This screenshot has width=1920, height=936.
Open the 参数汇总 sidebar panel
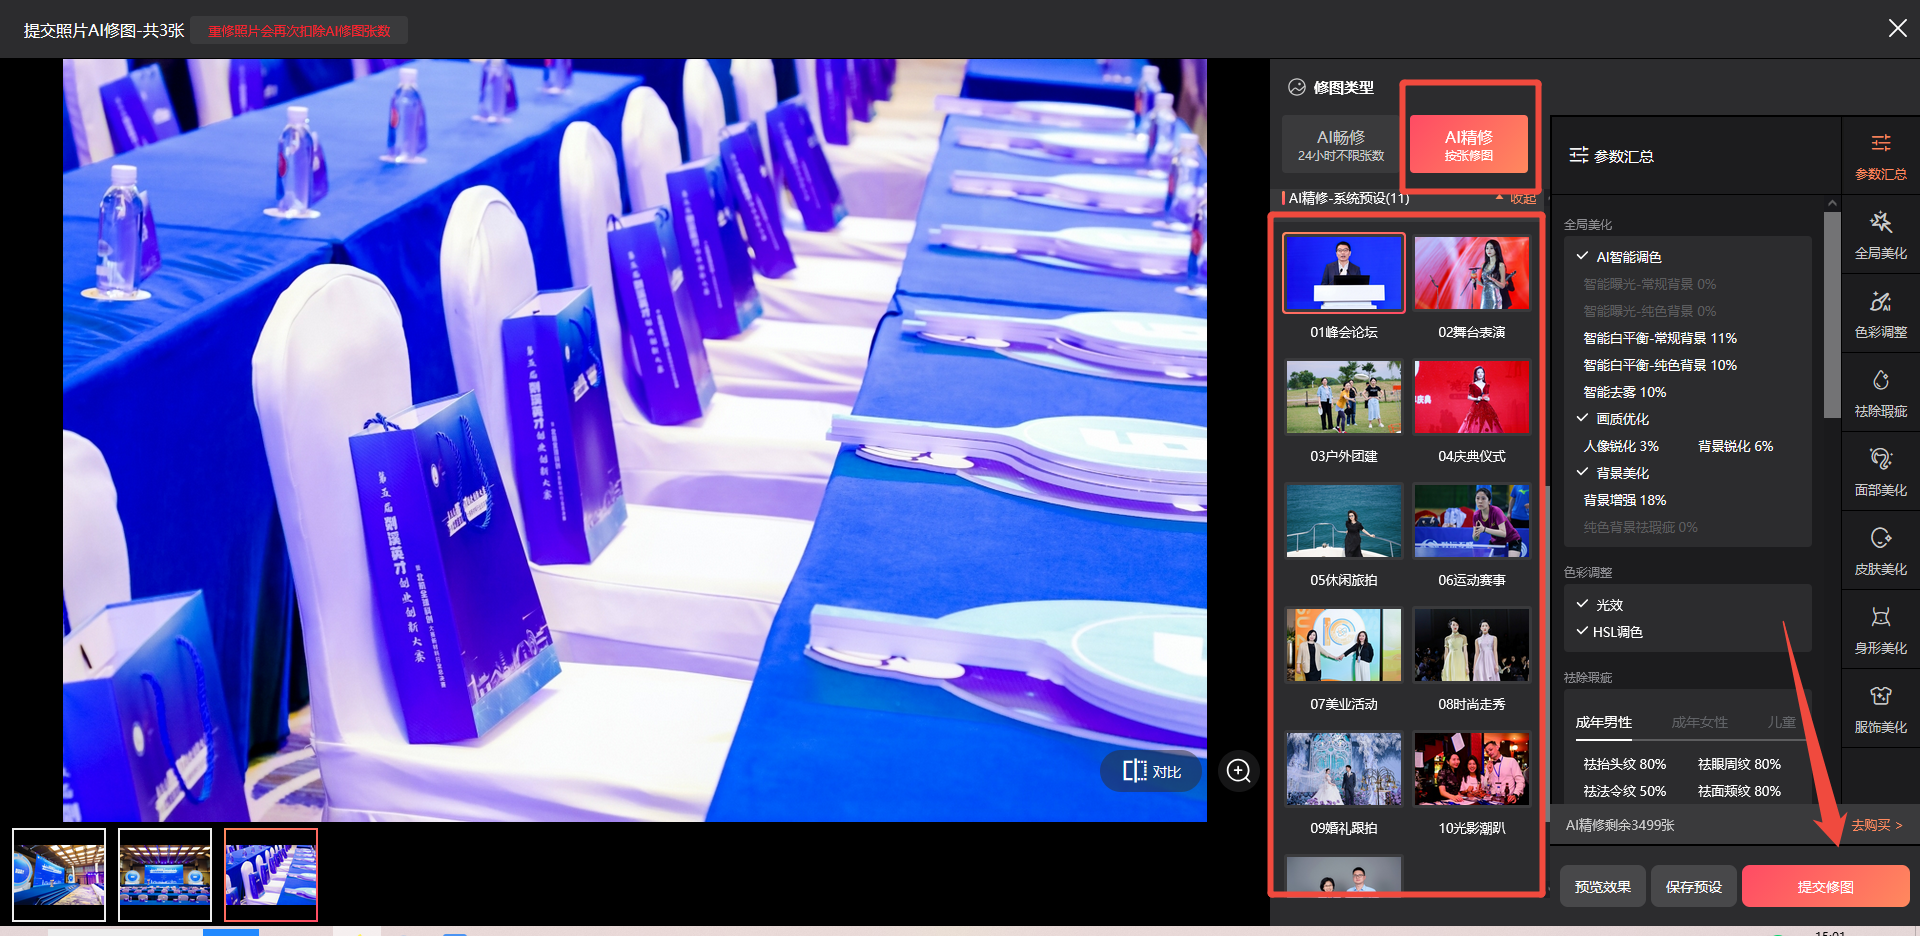[1880, 156]
